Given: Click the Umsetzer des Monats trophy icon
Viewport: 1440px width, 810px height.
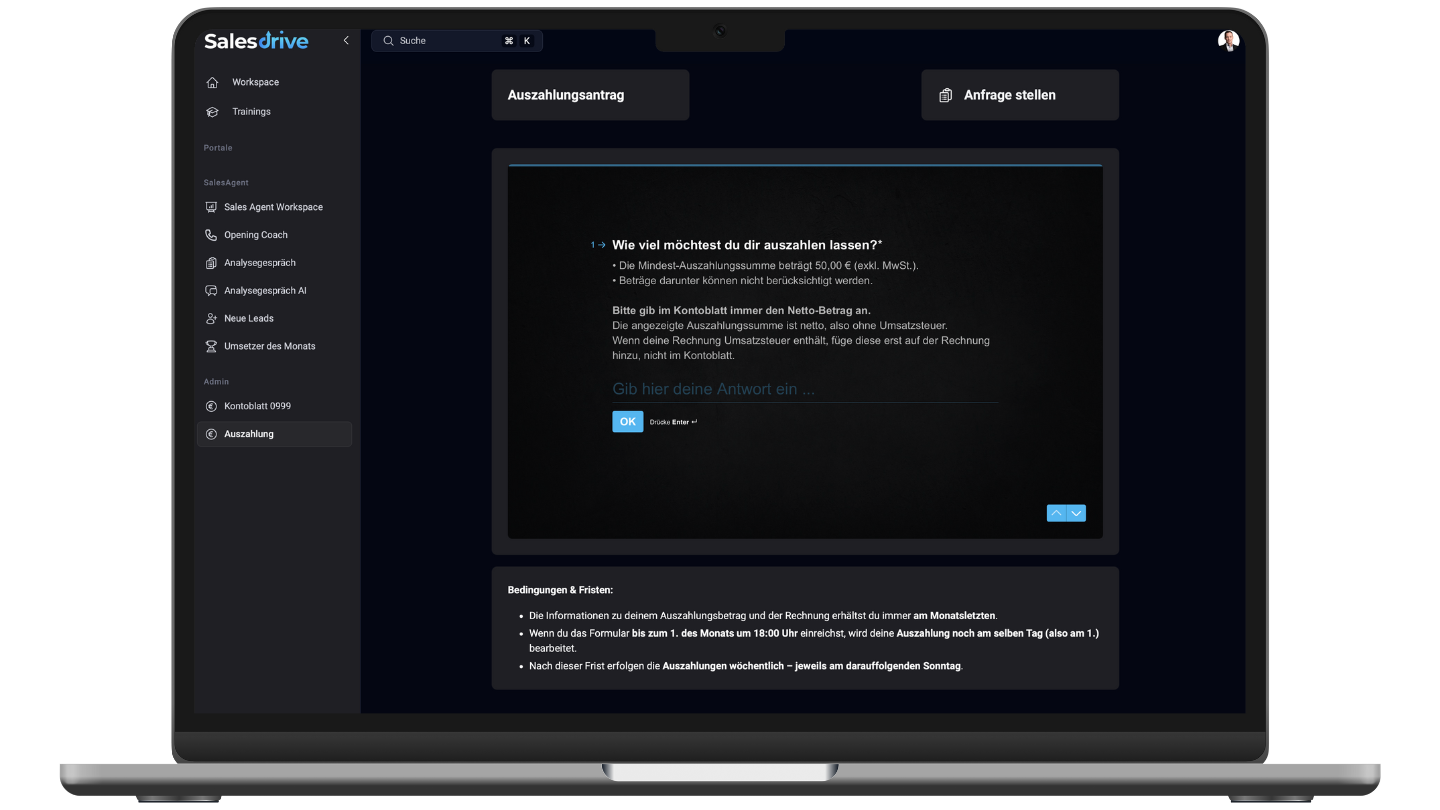Looking at the screenshot, I should [x=211, y=347].
